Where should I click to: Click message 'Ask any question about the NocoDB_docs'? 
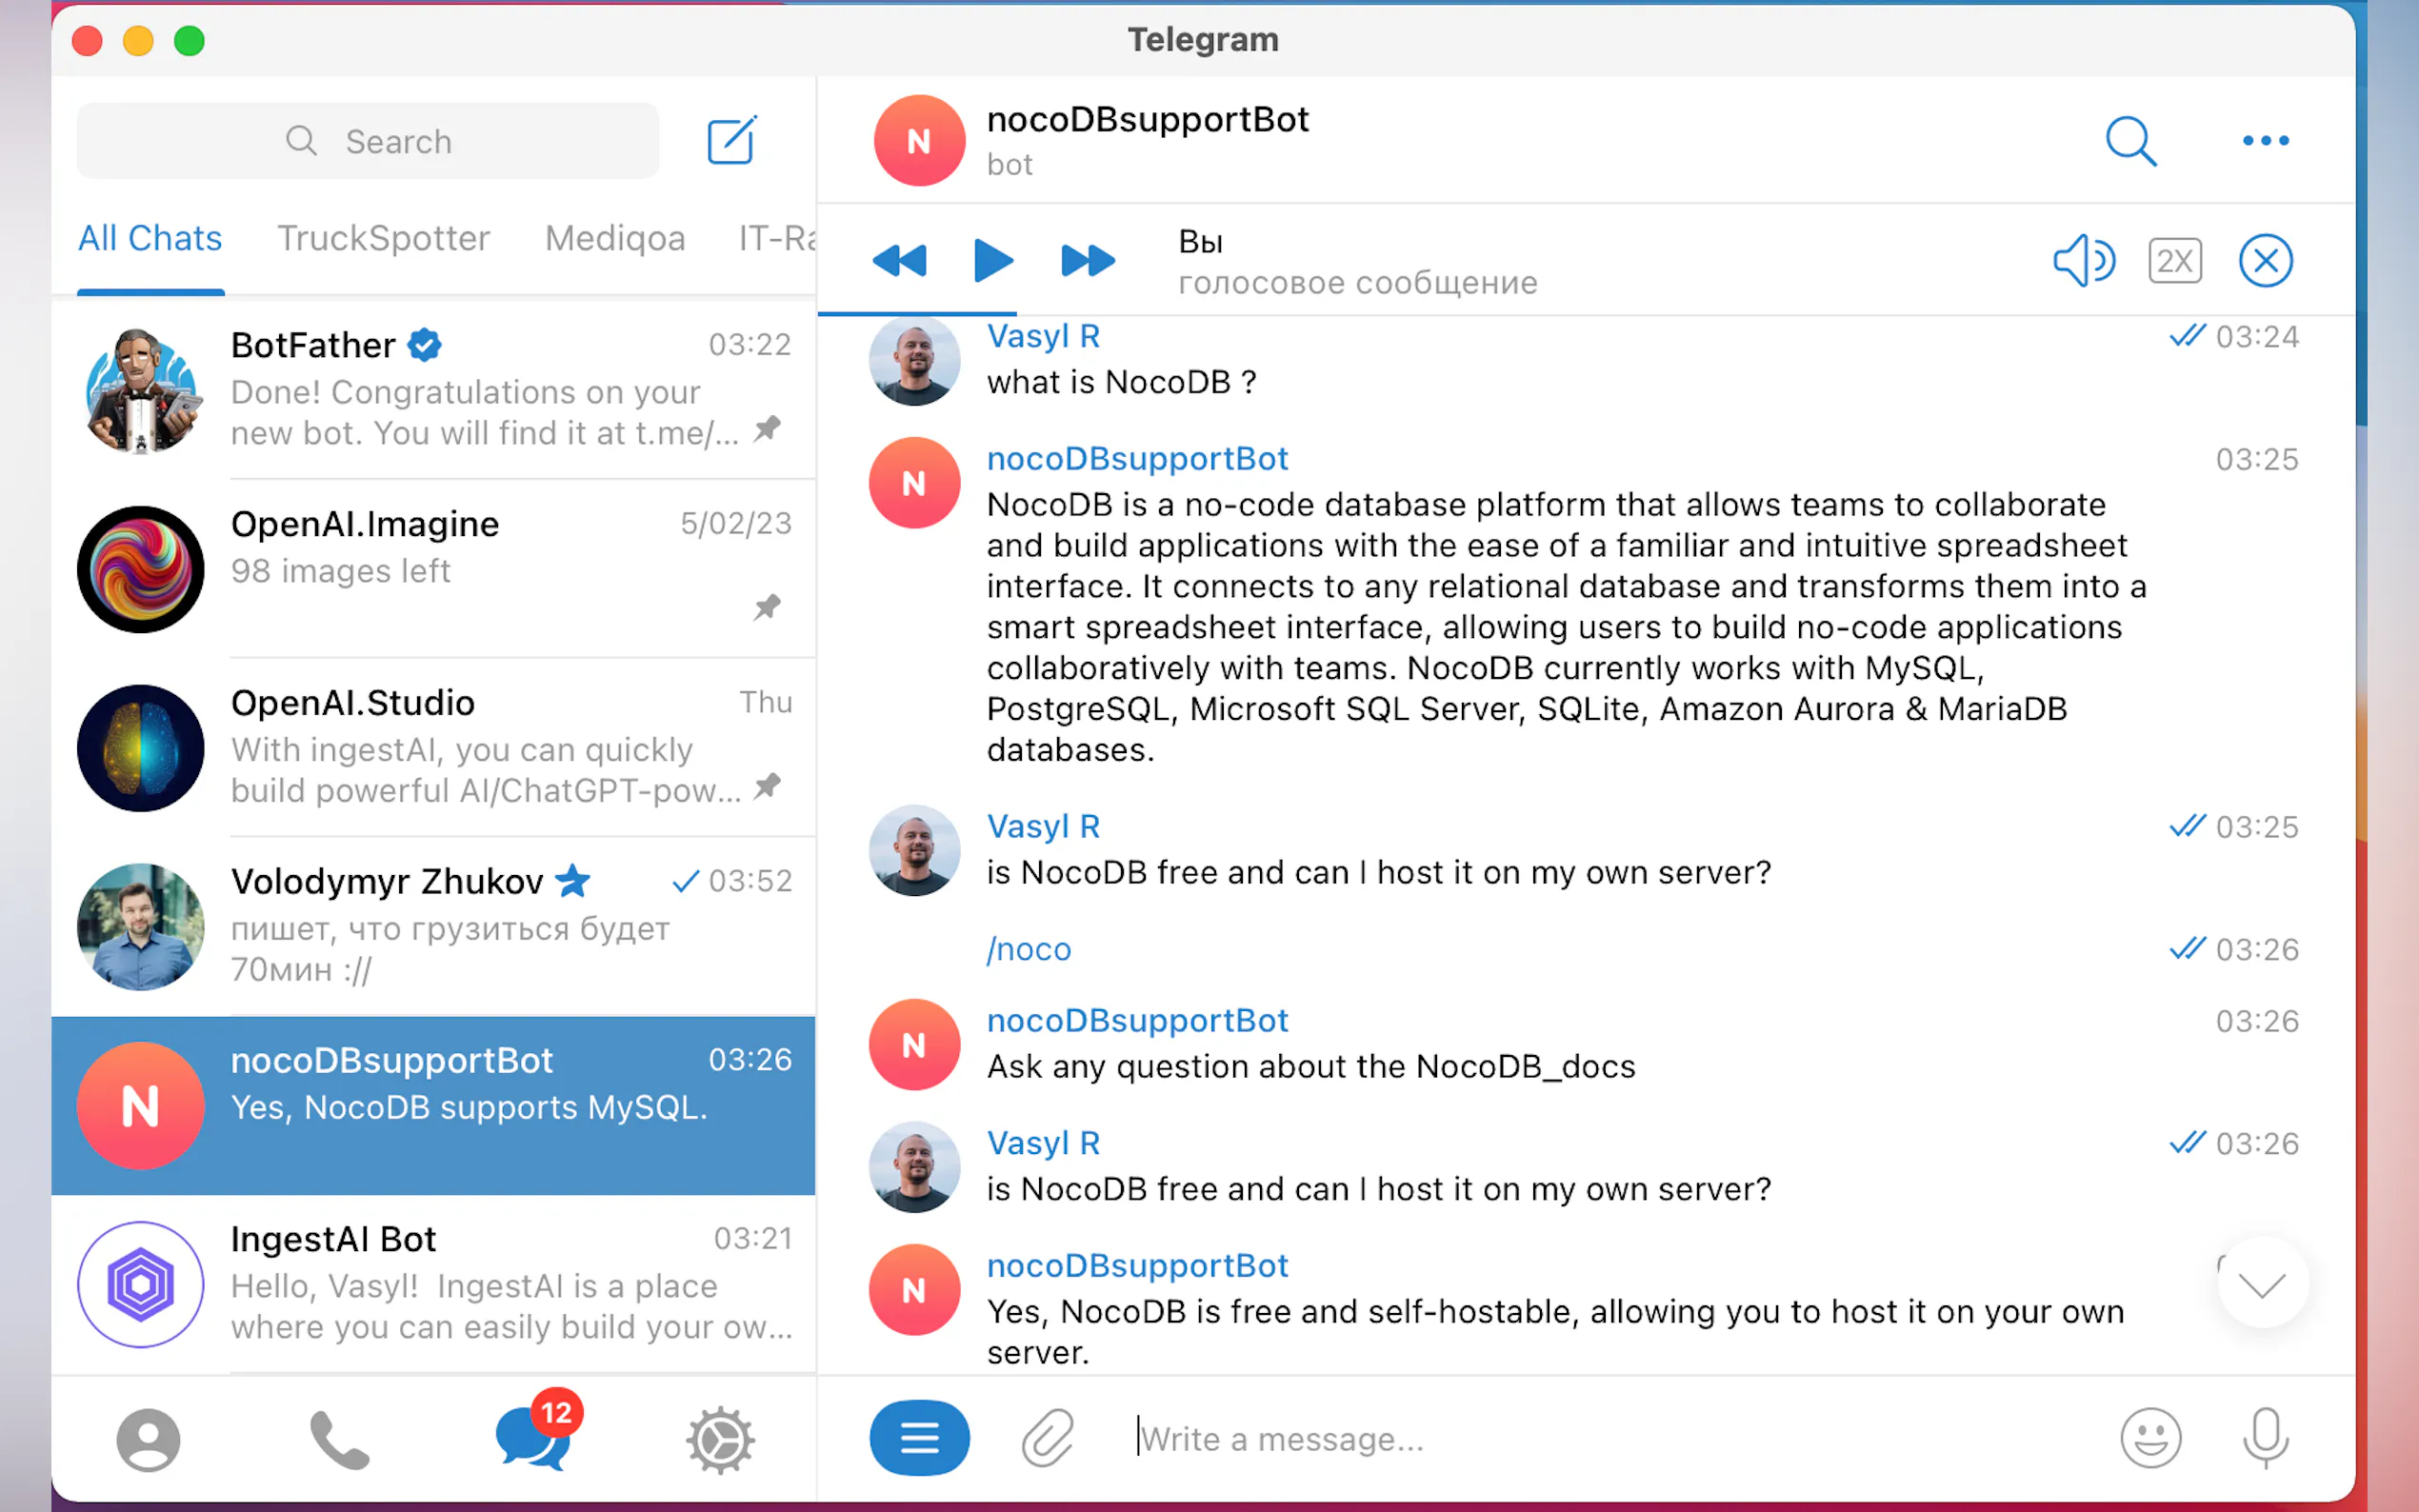coord(1311,1067)
